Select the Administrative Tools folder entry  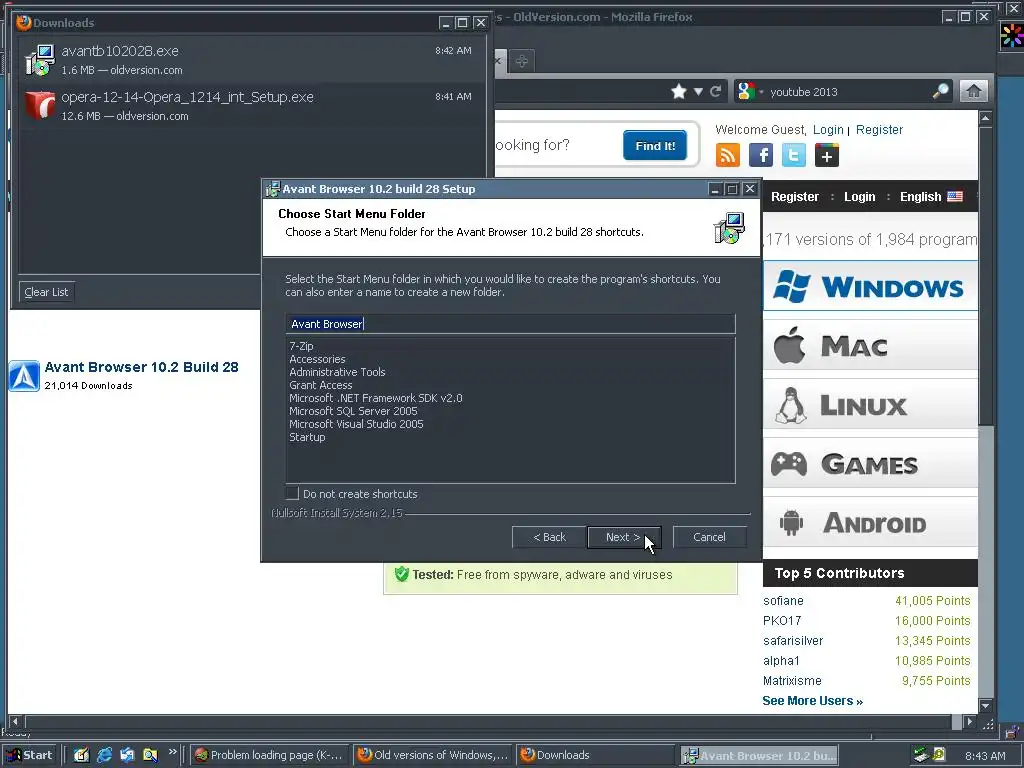click(x=337, y=372)
